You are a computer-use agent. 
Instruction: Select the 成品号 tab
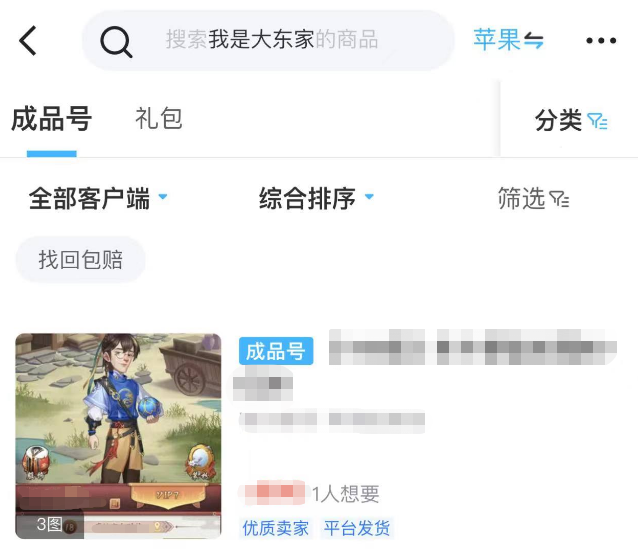point(52,119)
